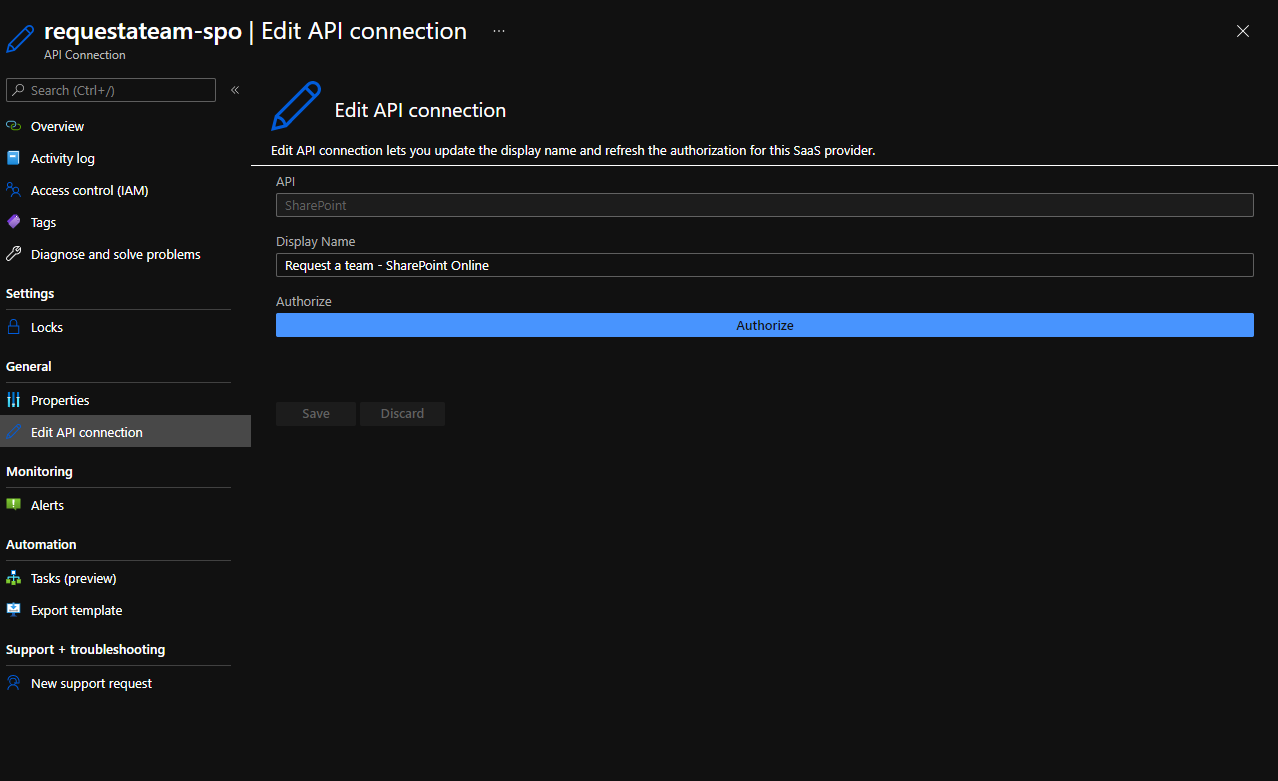This screenshot has width=1278, height=781.
Task: Click the Discard button
Action: coord(402,414)
